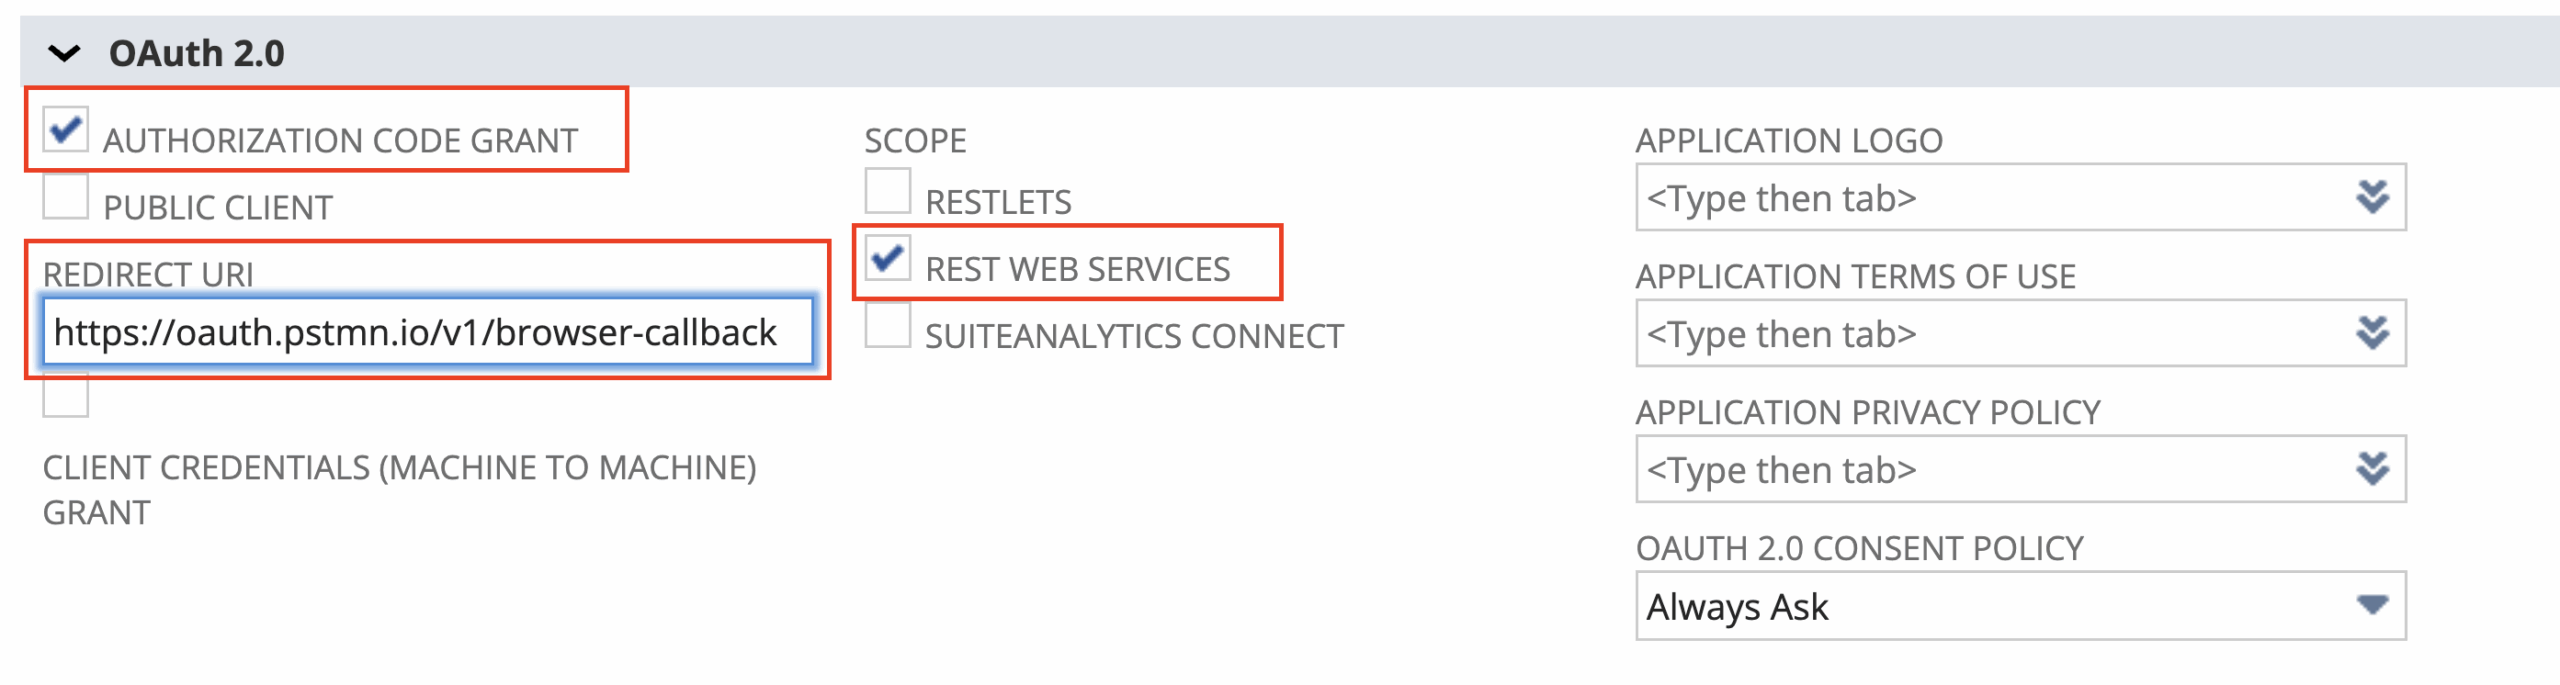Click the OAuth 2.0 section header title
This screenshot has height=685, width=2560.
197,54
